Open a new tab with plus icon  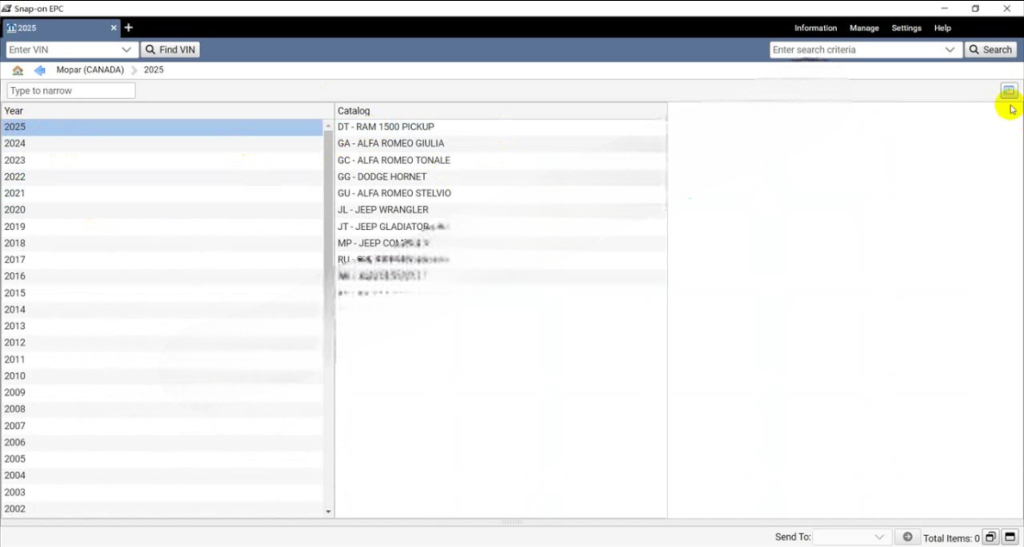(x=128, y=27)
